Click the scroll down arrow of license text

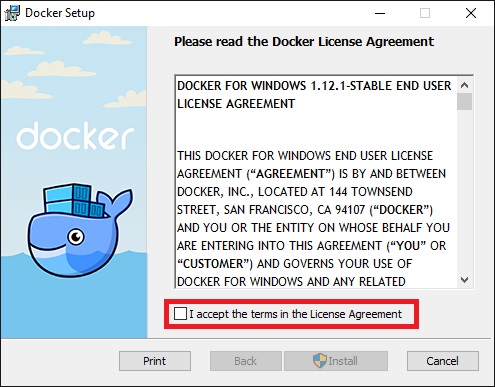point(464,280)
